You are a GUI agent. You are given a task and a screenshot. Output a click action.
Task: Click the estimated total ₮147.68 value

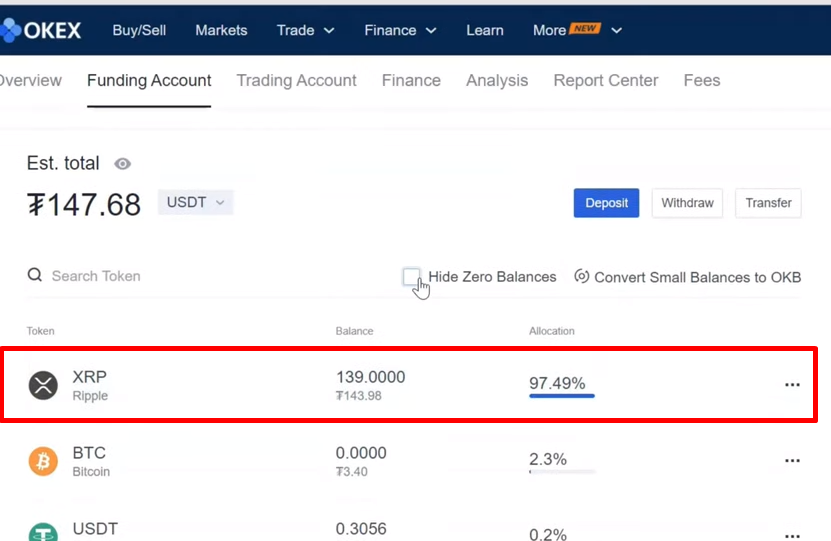click(84, 205)
